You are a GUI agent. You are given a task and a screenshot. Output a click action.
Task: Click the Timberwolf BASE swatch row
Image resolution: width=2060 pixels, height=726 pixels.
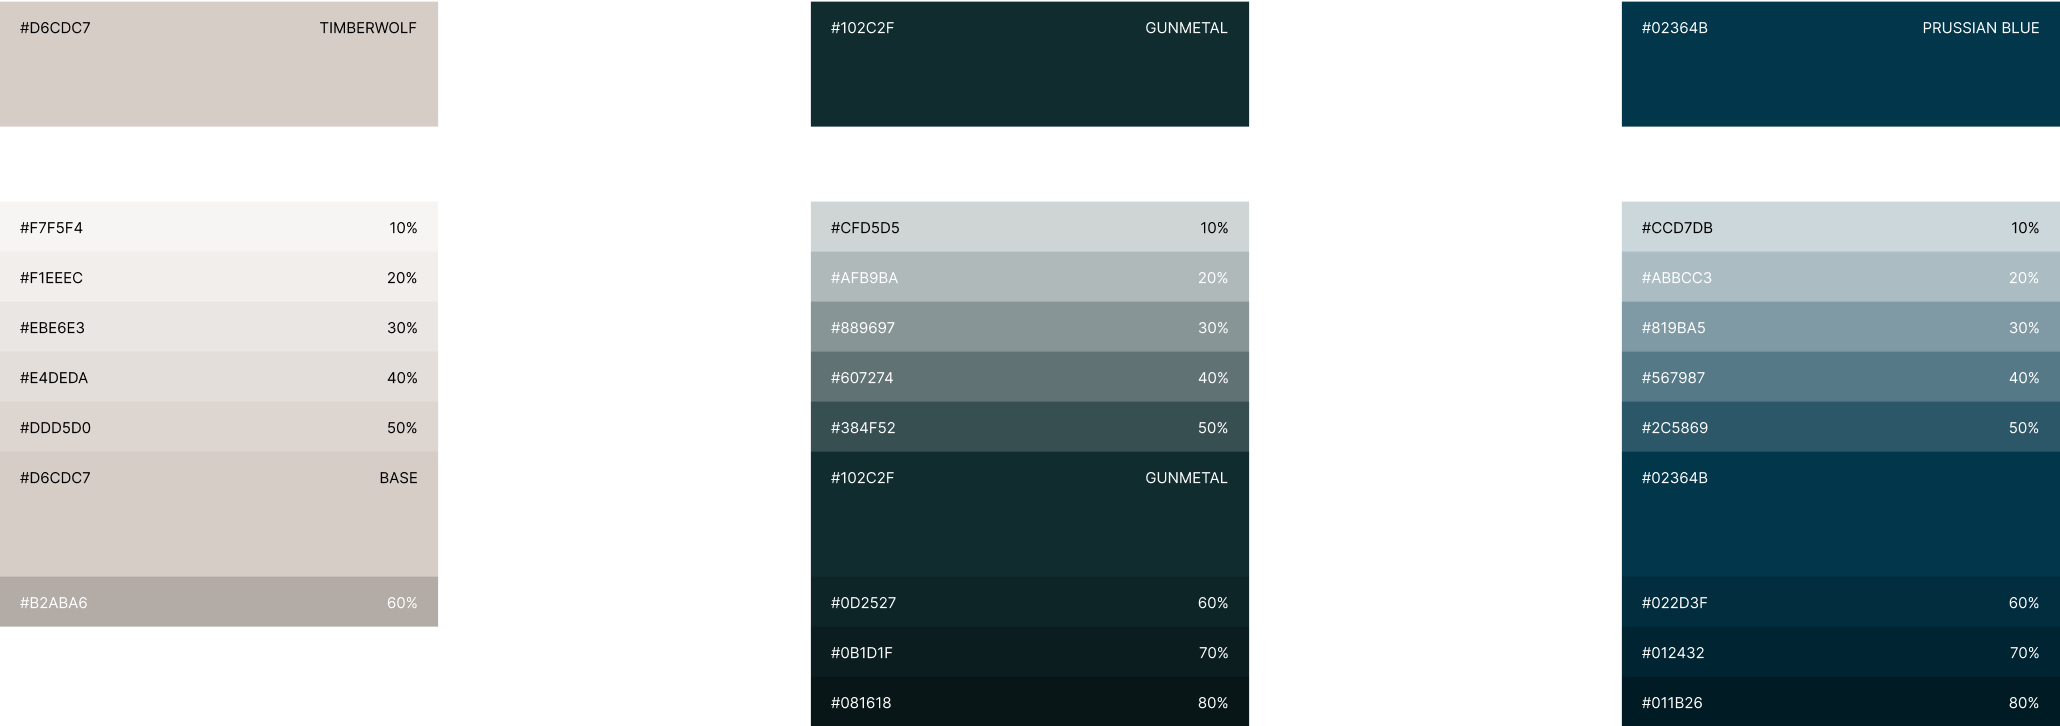click(x=219, y=514)
